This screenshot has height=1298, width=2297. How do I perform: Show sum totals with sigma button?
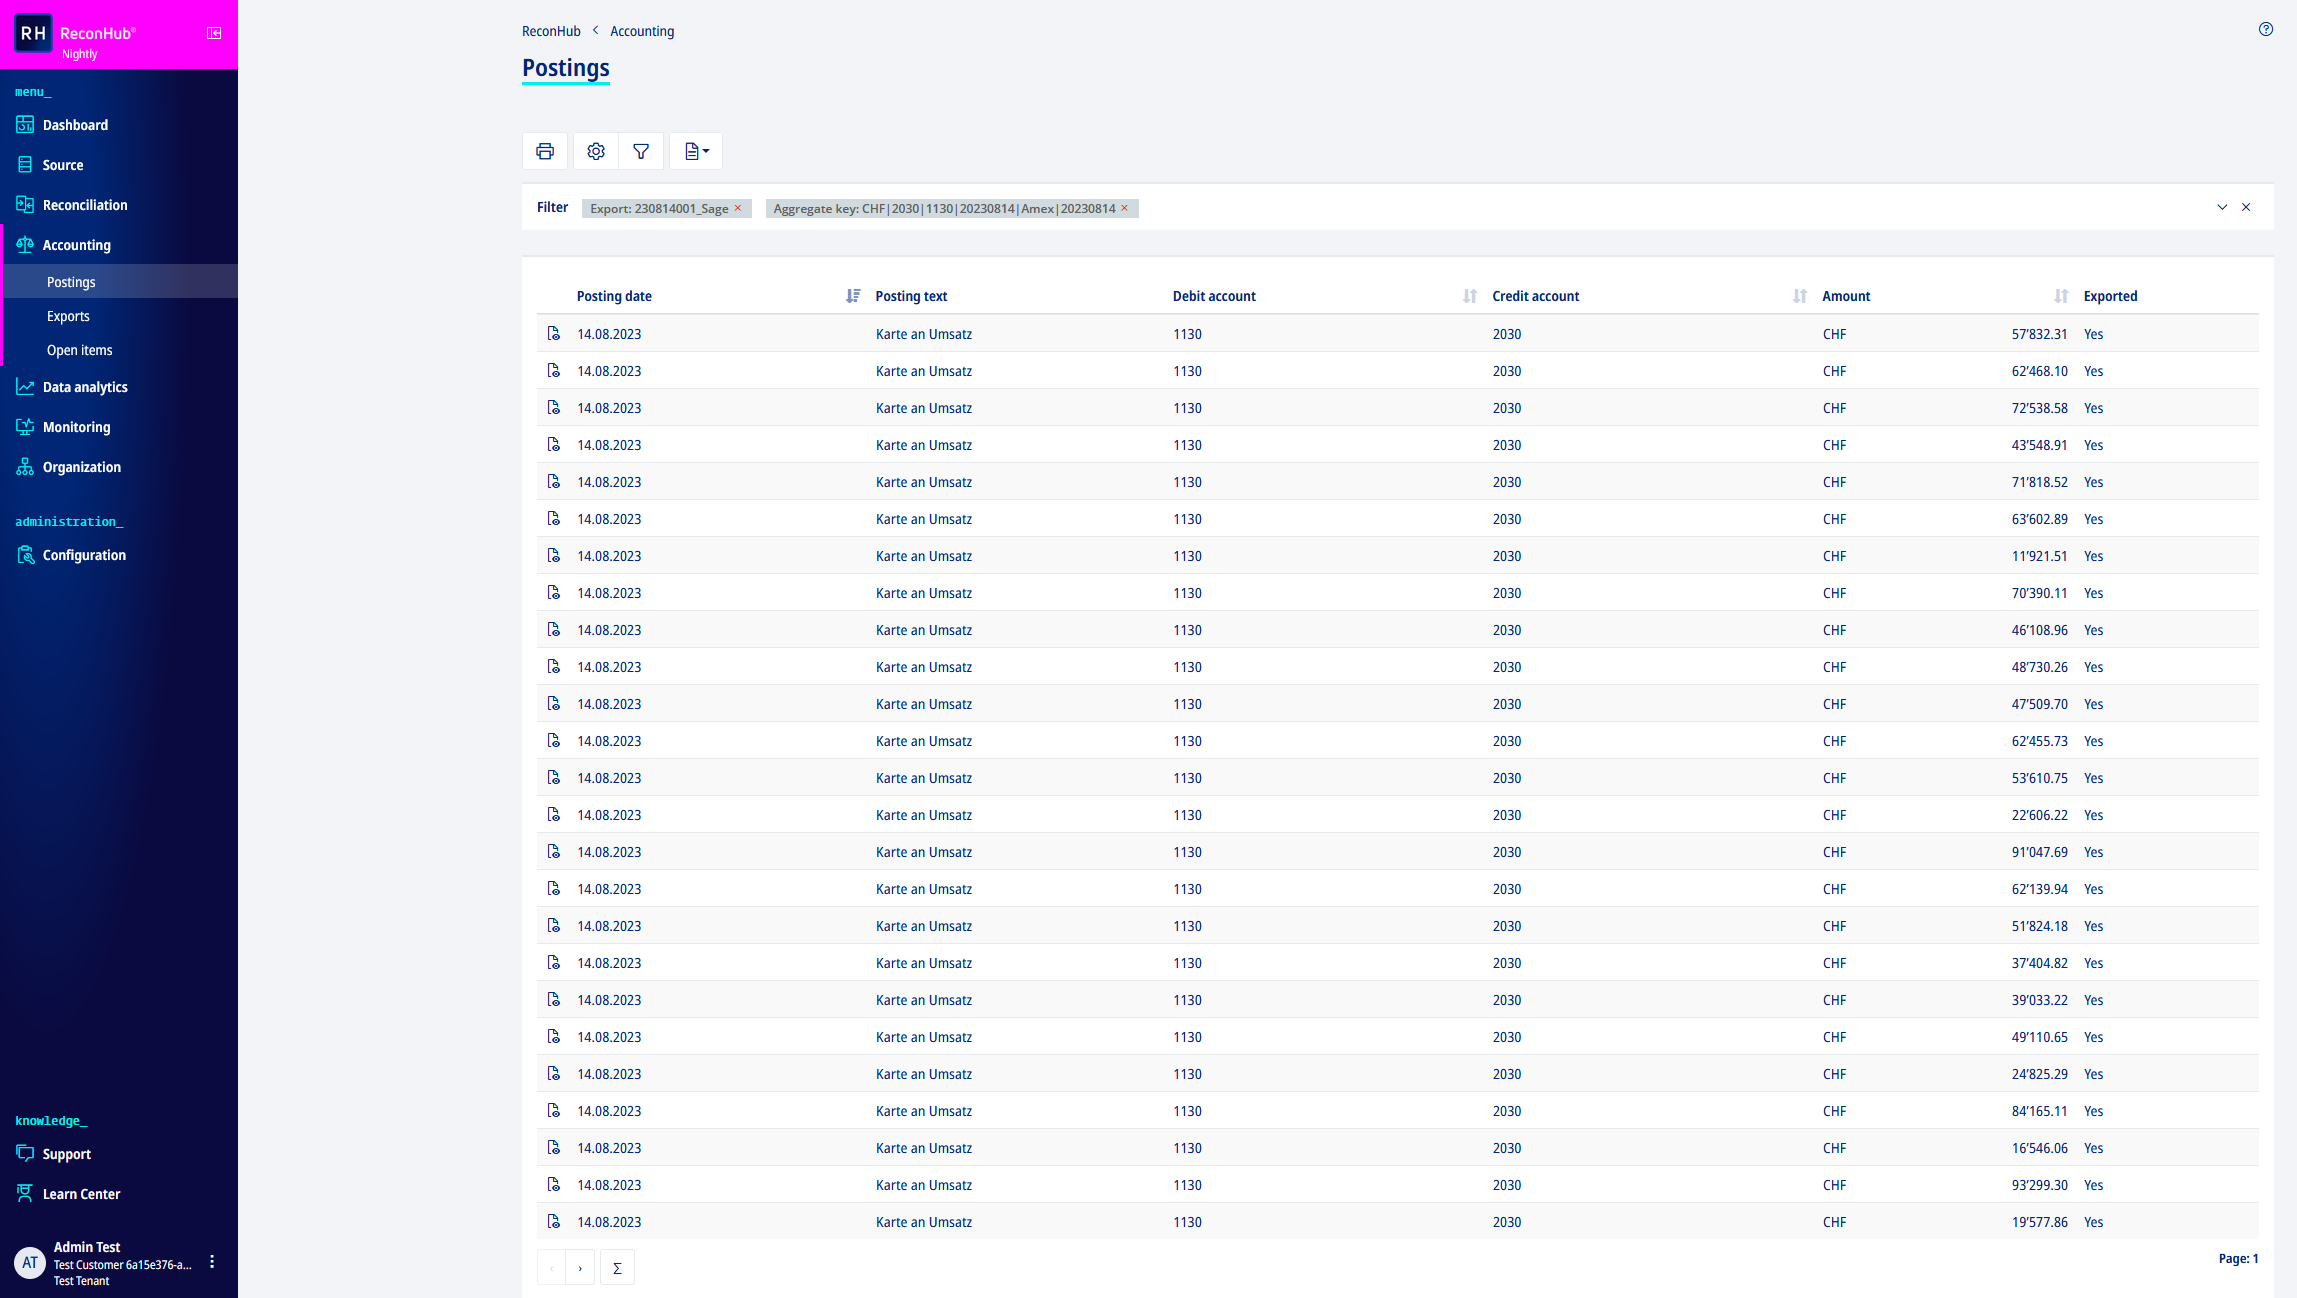click(x=617, y=1268)
